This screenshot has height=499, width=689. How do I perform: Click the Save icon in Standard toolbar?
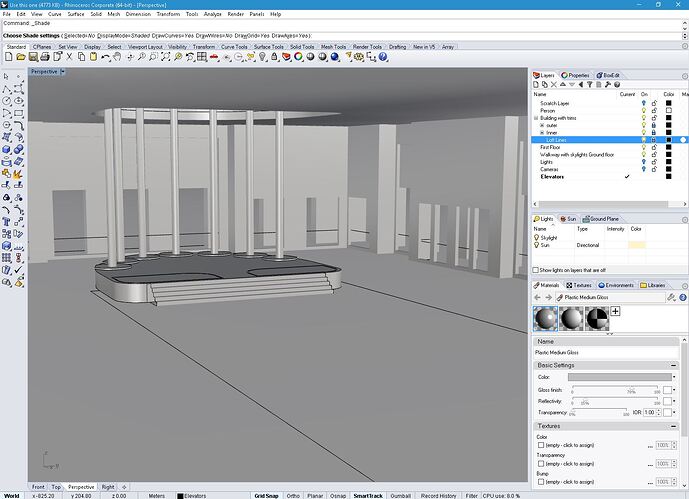coord(33,57)
